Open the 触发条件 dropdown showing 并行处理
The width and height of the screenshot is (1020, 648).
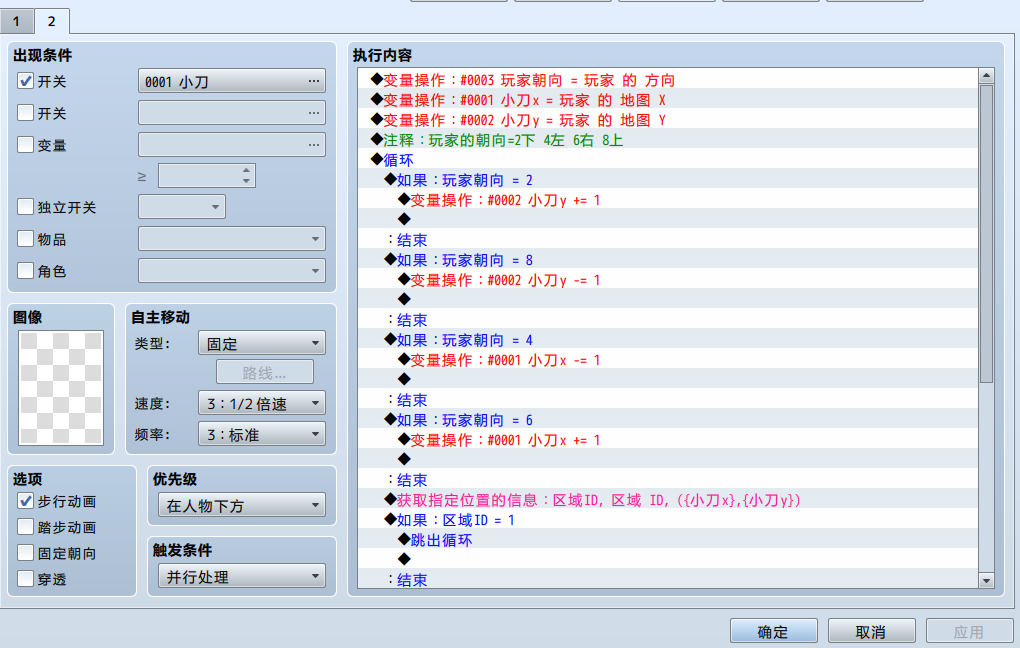click(x=241, y=576)
